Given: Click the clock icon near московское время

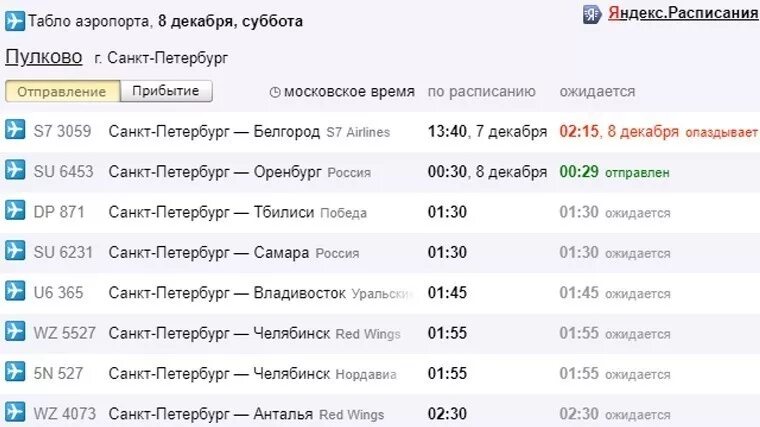Looking at the screenshot, I should 275,92.
